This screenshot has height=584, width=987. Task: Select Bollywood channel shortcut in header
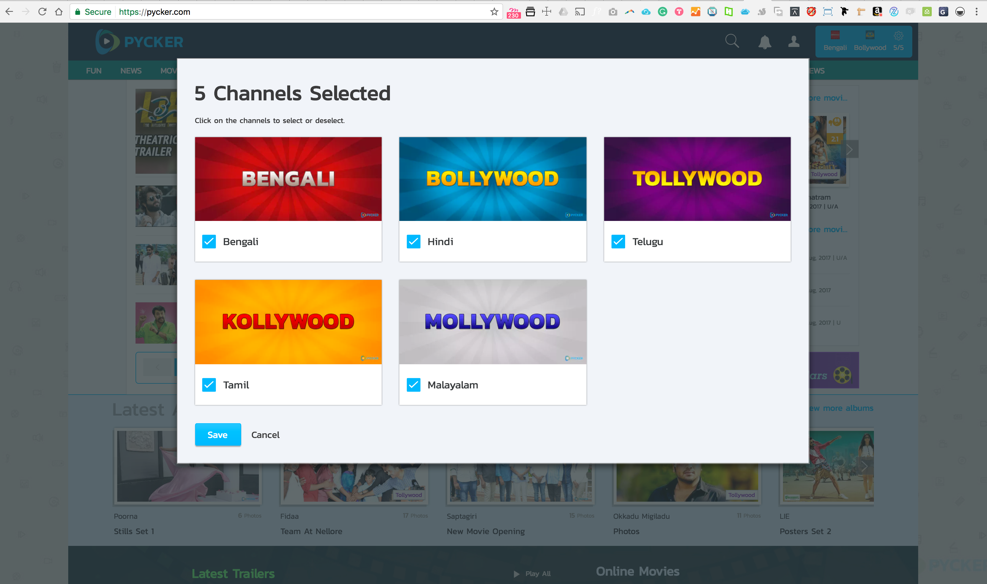870,40
